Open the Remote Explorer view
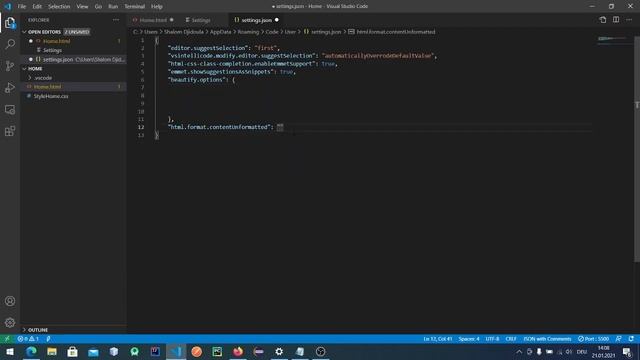 tap(10, 109)
